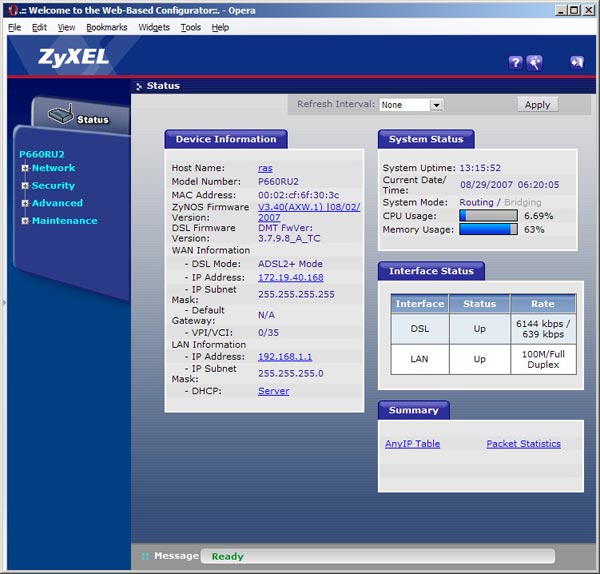Screen dimensions: 600x574
Task: Click the Memory Usage progress bar
Action: coord(488,230)
